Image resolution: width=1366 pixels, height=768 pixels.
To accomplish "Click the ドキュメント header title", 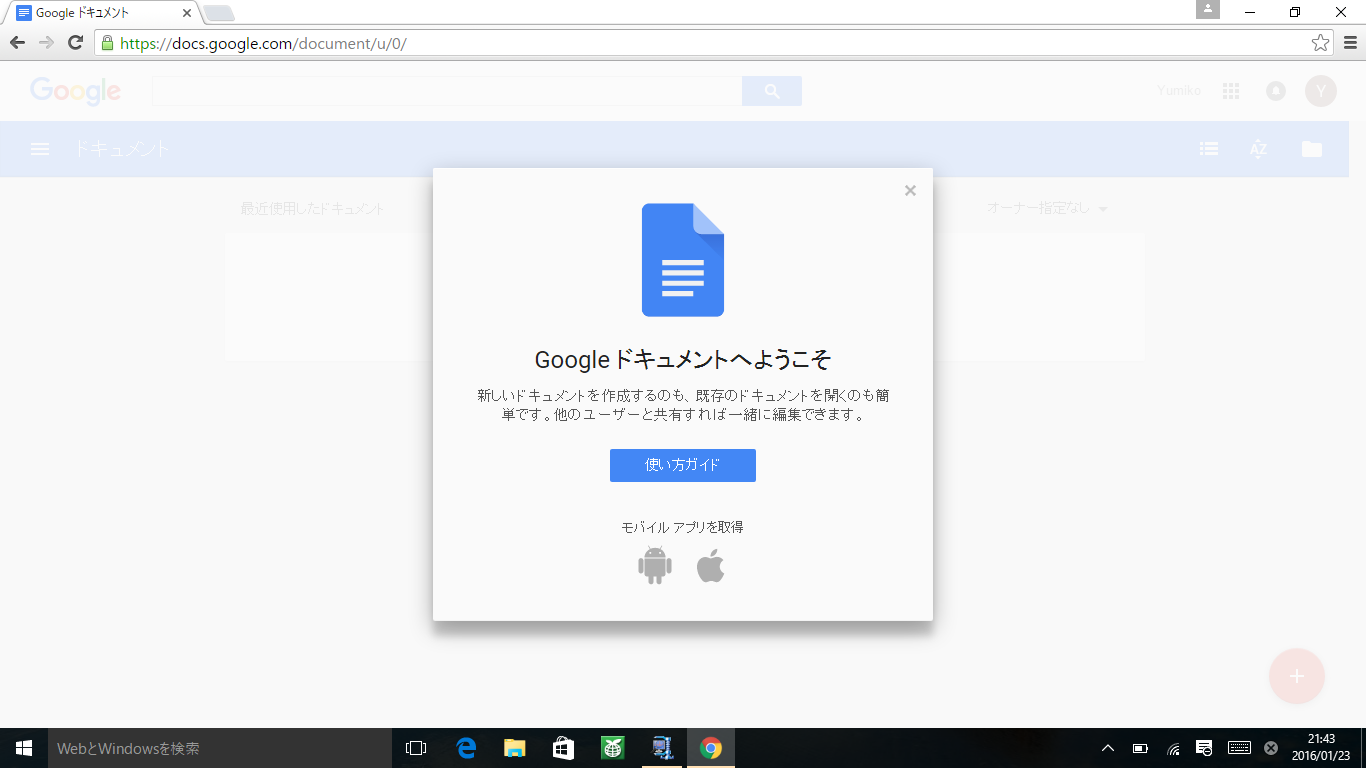I will click(x=122, y=149).
